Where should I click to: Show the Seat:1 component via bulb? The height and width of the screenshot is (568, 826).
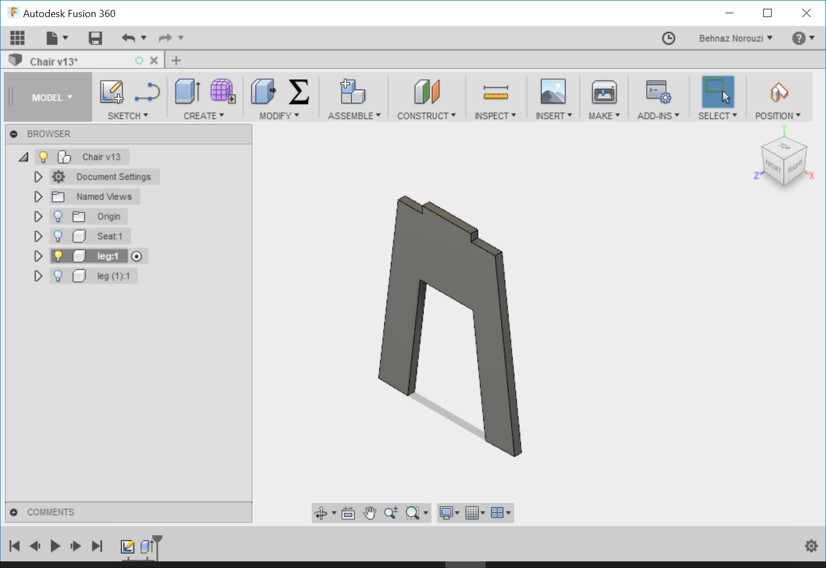pyautogui.click(x=58, y=236)
